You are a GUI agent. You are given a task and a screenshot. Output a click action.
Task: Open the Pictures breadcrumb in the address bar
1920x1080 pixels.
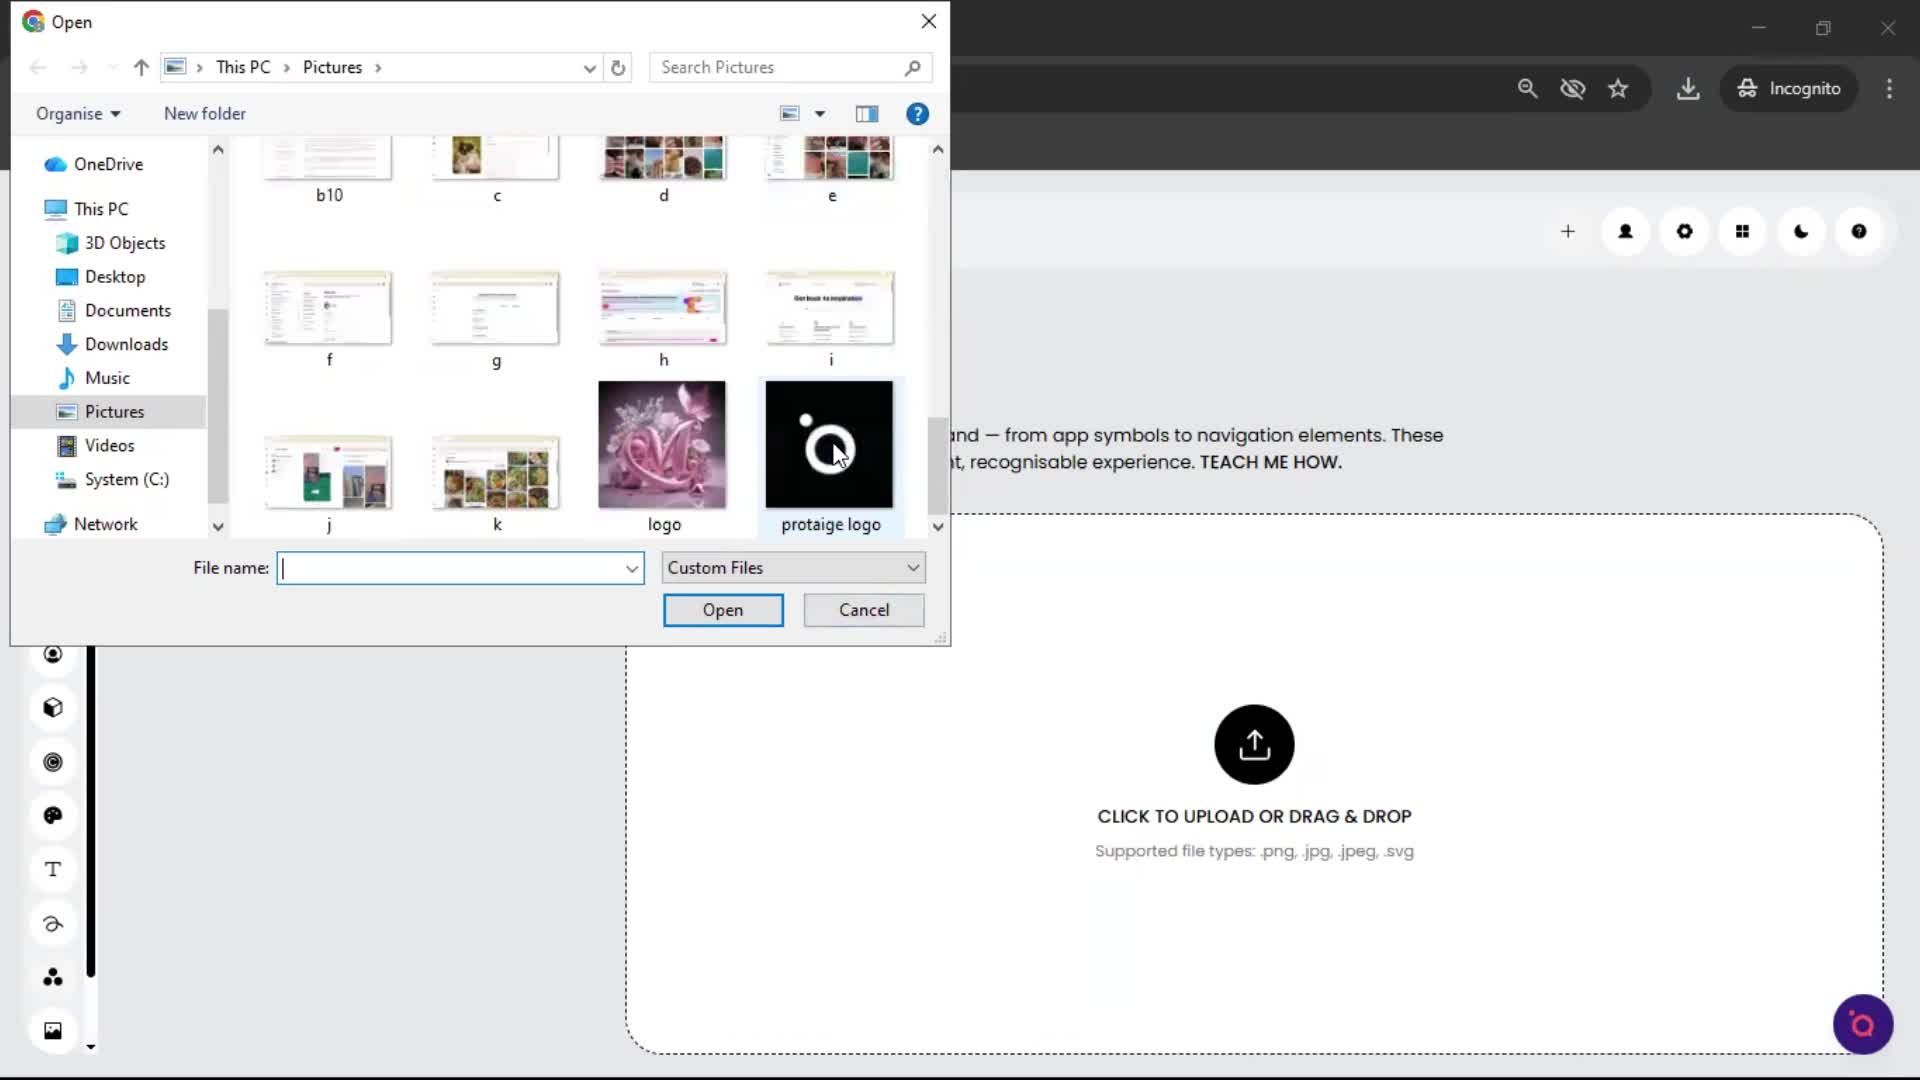coord(331,67)
